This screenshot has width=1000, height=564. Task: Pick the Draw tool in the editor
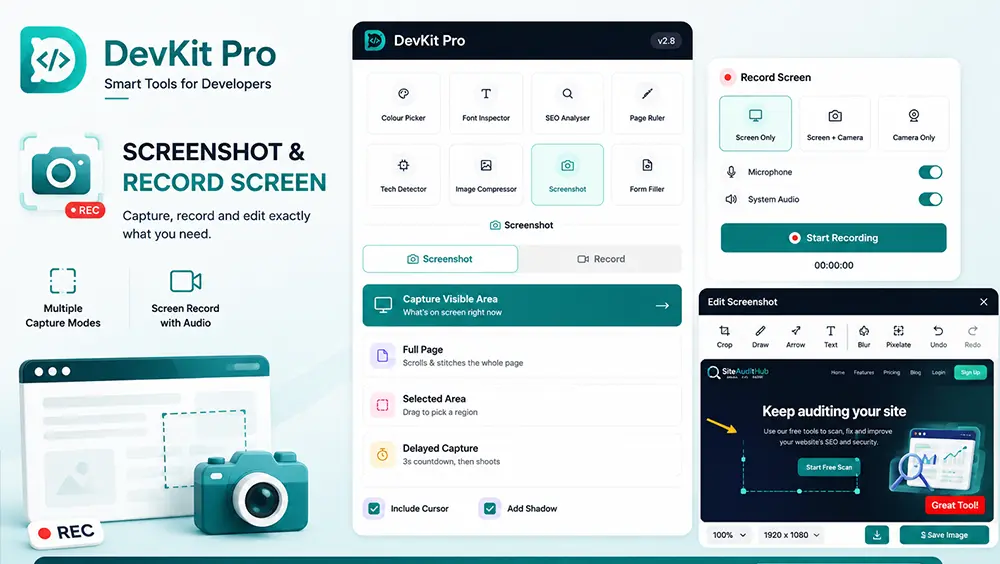point(760,336)
